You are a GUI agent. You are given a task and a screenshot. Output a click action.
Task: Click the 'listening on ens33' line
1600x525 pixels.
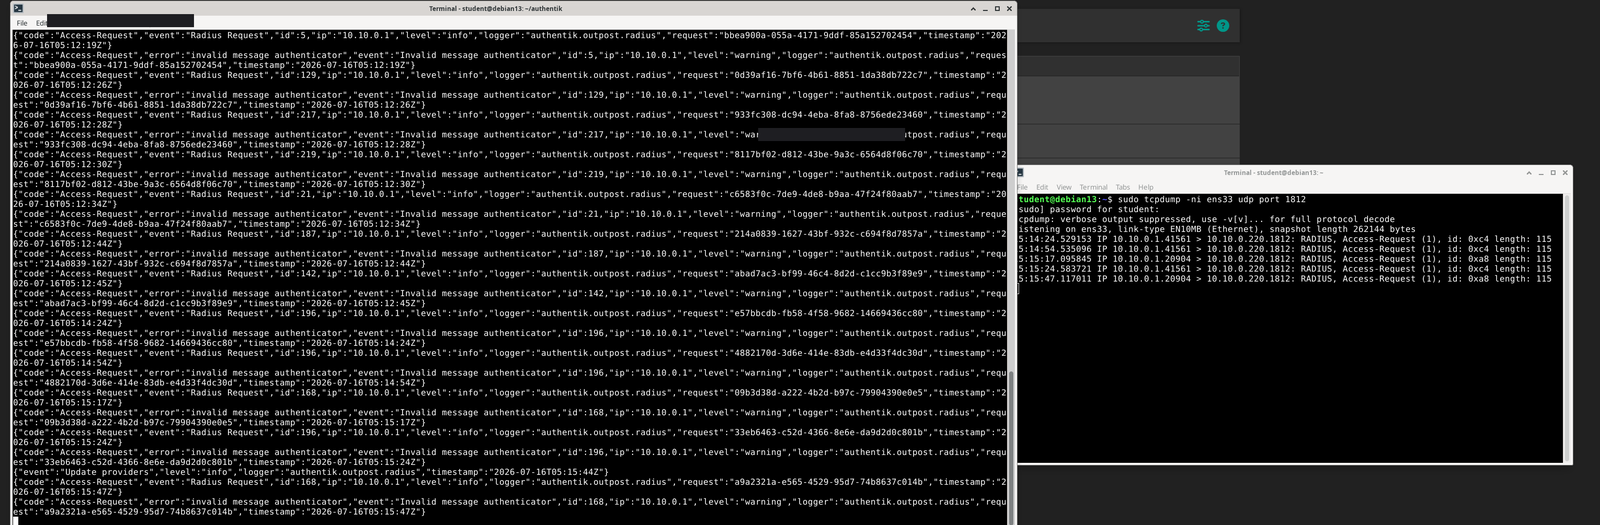pos(1217,229)
